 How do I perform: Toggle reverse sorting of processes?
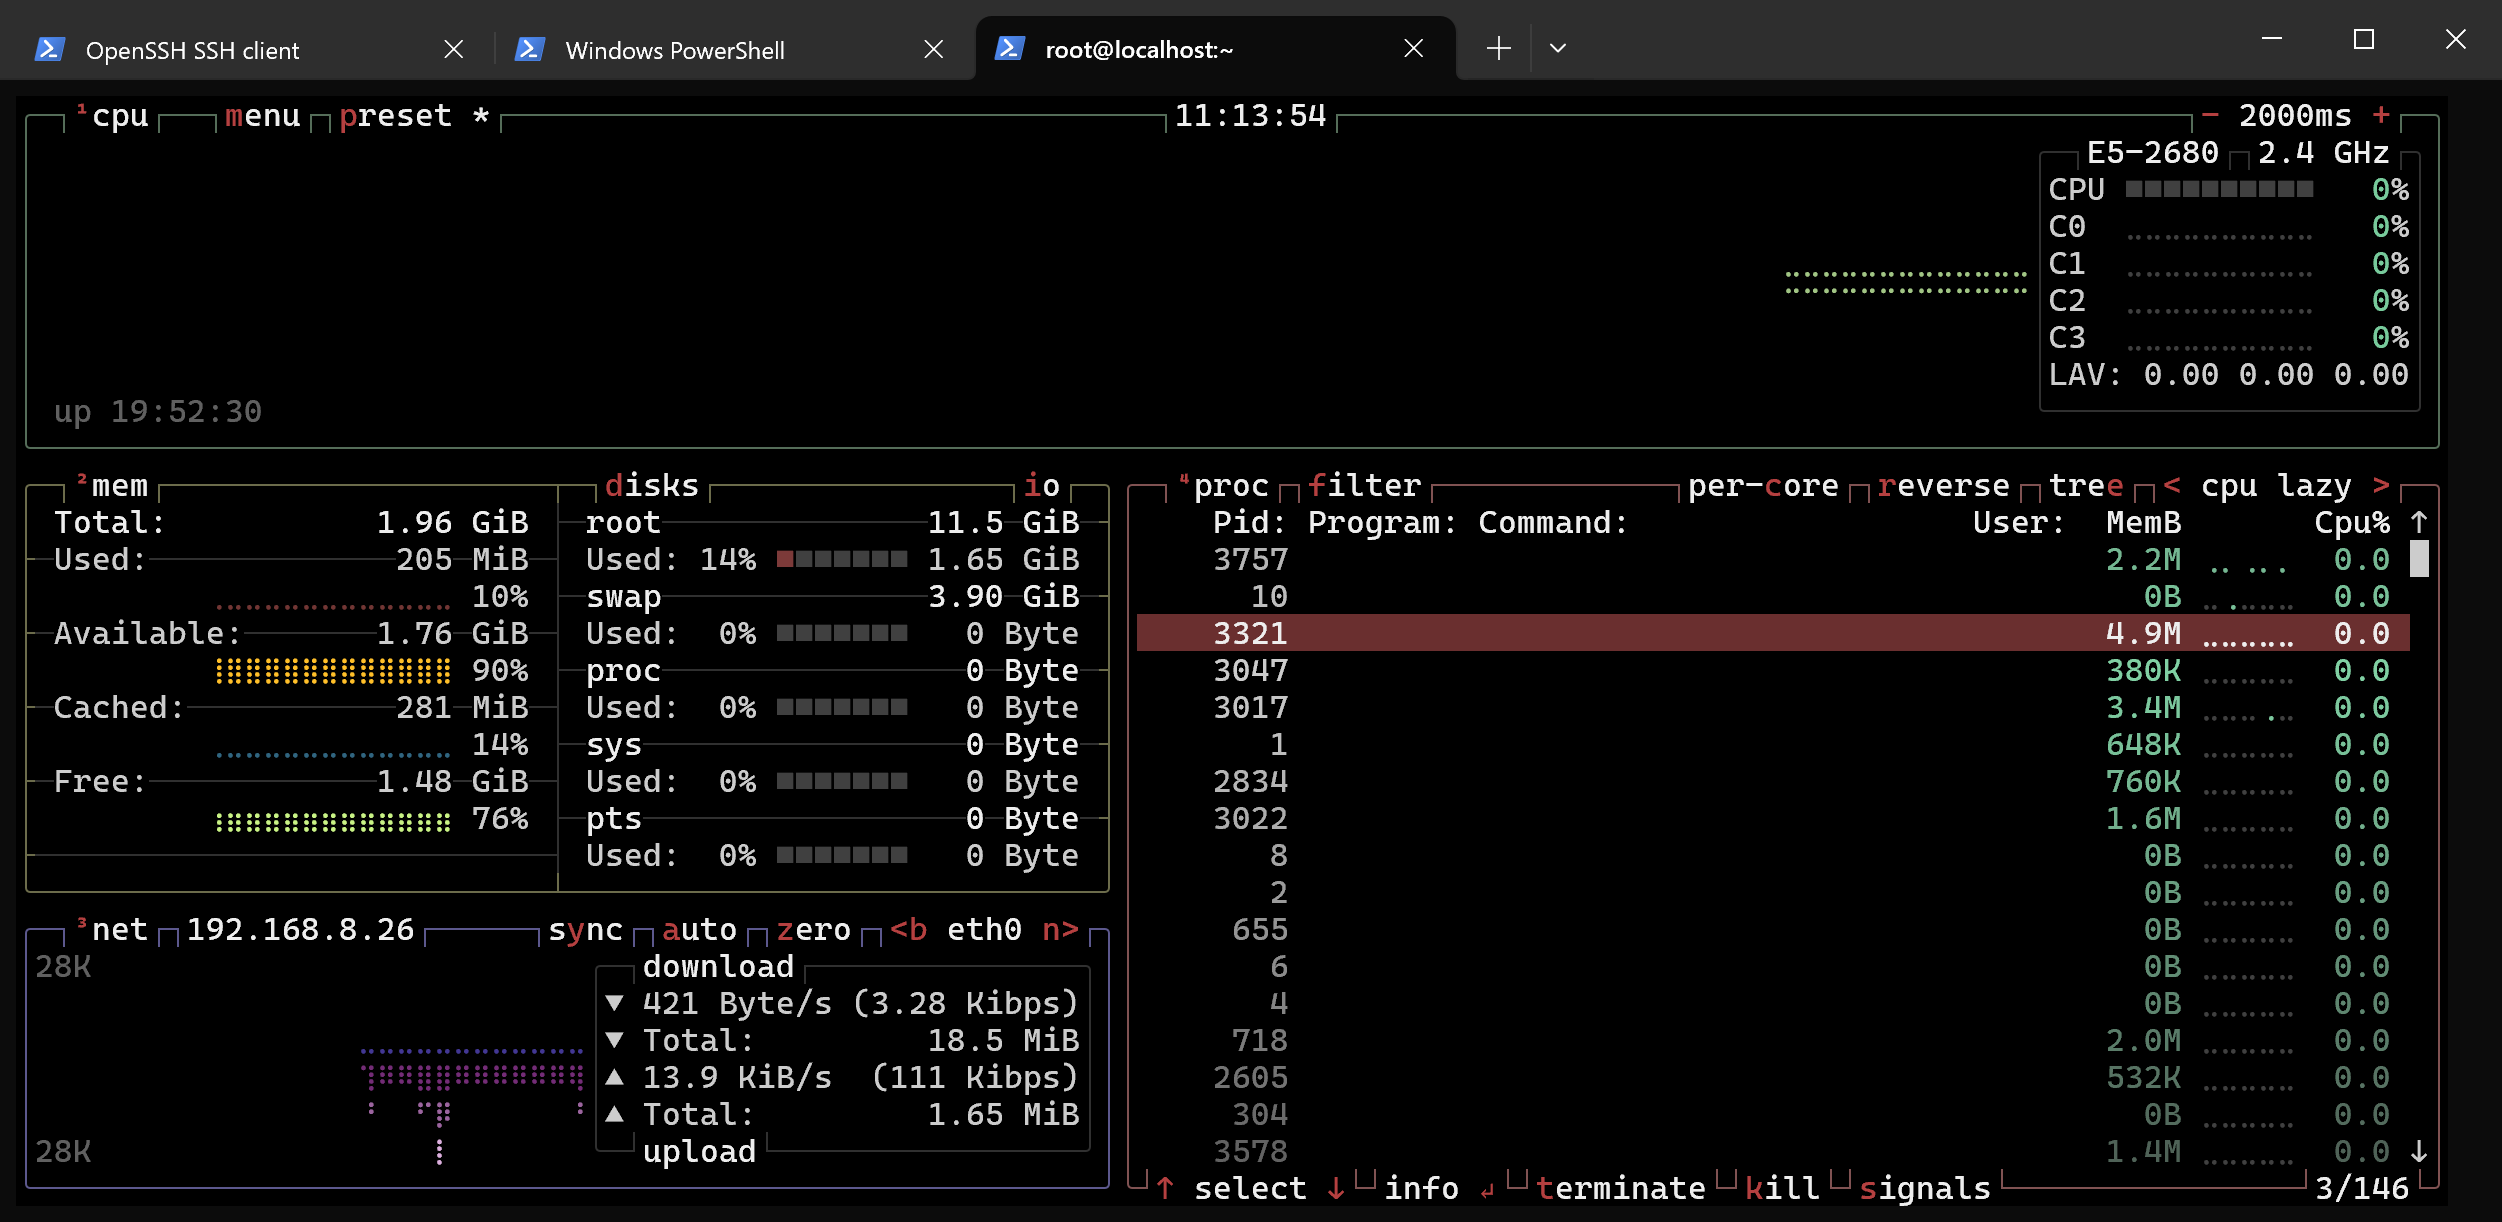1943,486
